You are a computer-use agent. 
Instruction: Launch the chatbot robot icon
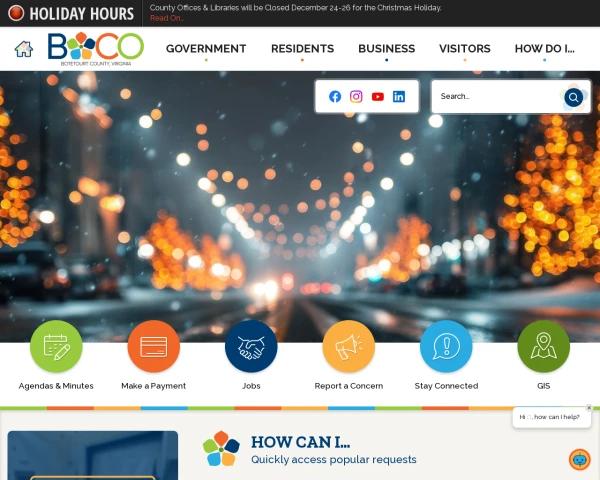(580, 459)
